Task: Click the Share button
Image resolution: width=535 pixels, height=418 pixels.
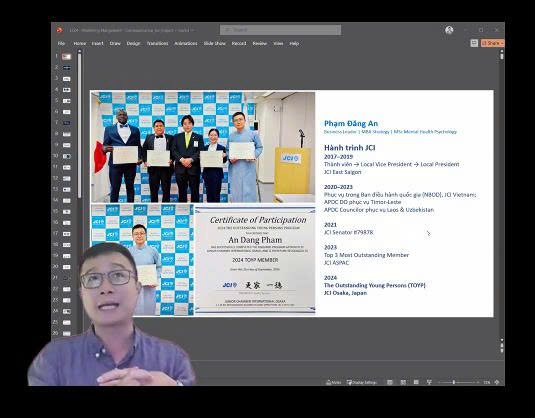Action: pyautogui.click(x=492, y=43)
